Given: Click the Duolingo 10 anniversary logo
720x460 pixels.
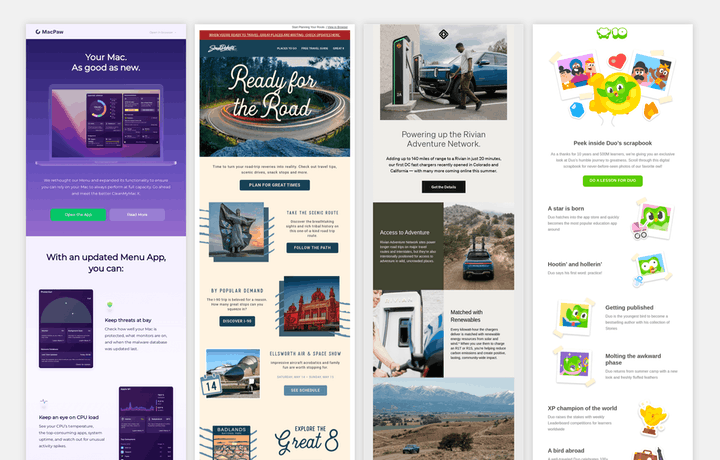Looking at the screenshot, I should click(612, 33).
